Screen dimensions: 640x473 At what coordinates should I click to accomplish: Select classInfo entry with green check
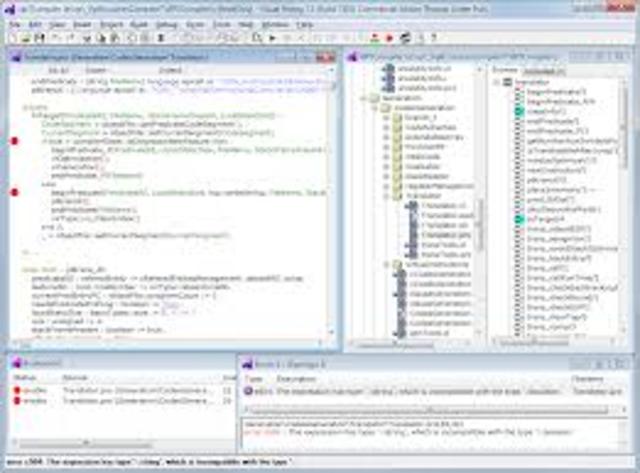[x=546, y=111]
